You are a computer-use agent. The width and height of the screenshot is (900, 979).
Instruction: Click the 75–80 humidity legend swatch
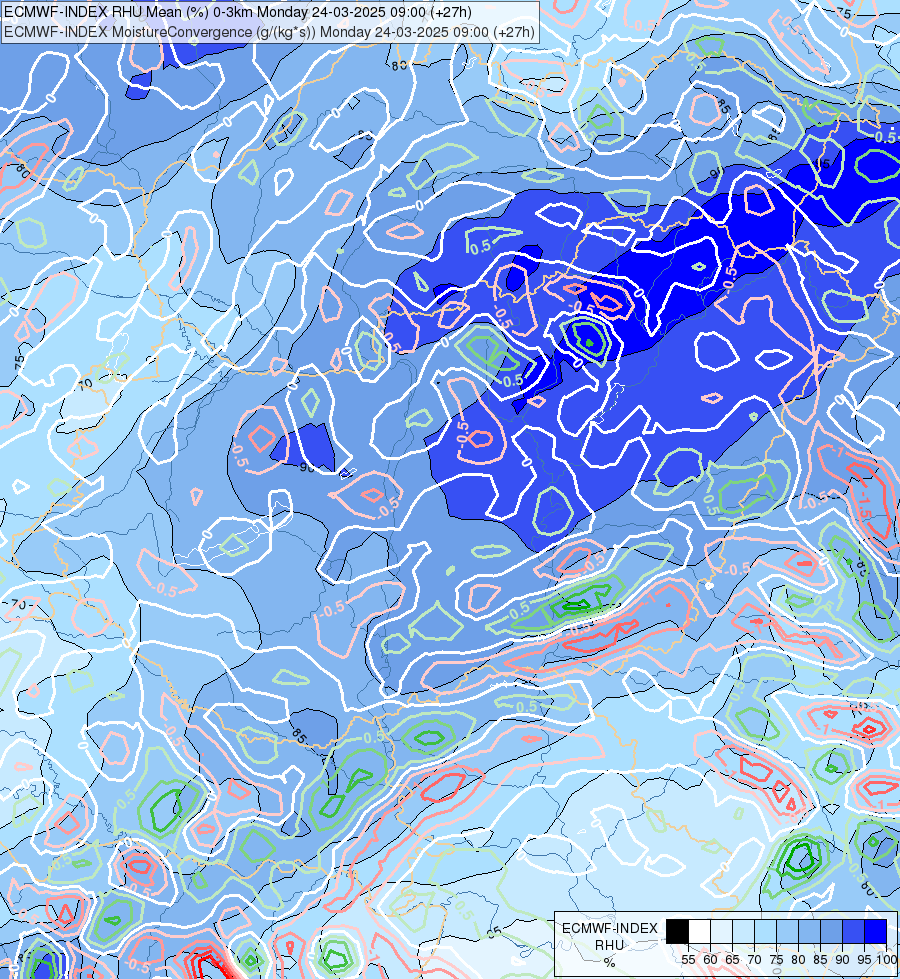tap(787, 931)
